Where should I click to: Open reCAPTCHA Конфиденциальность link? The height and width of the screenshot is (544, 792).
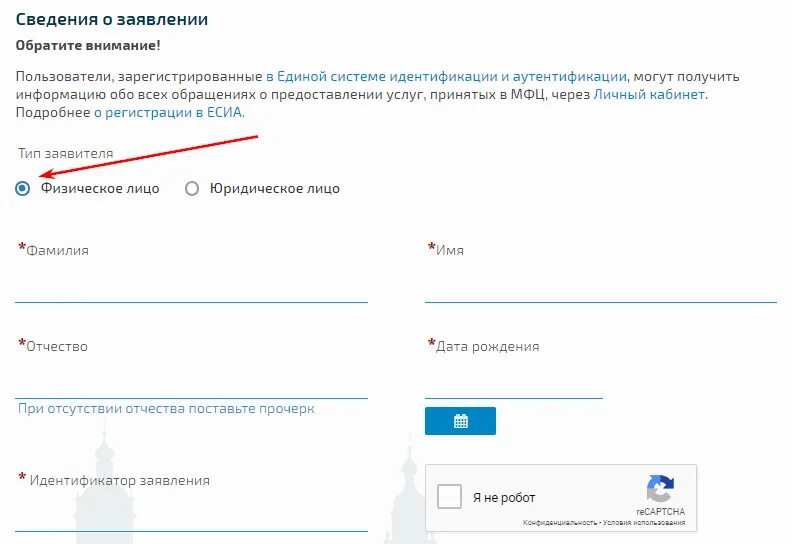[x=560, y=523]
